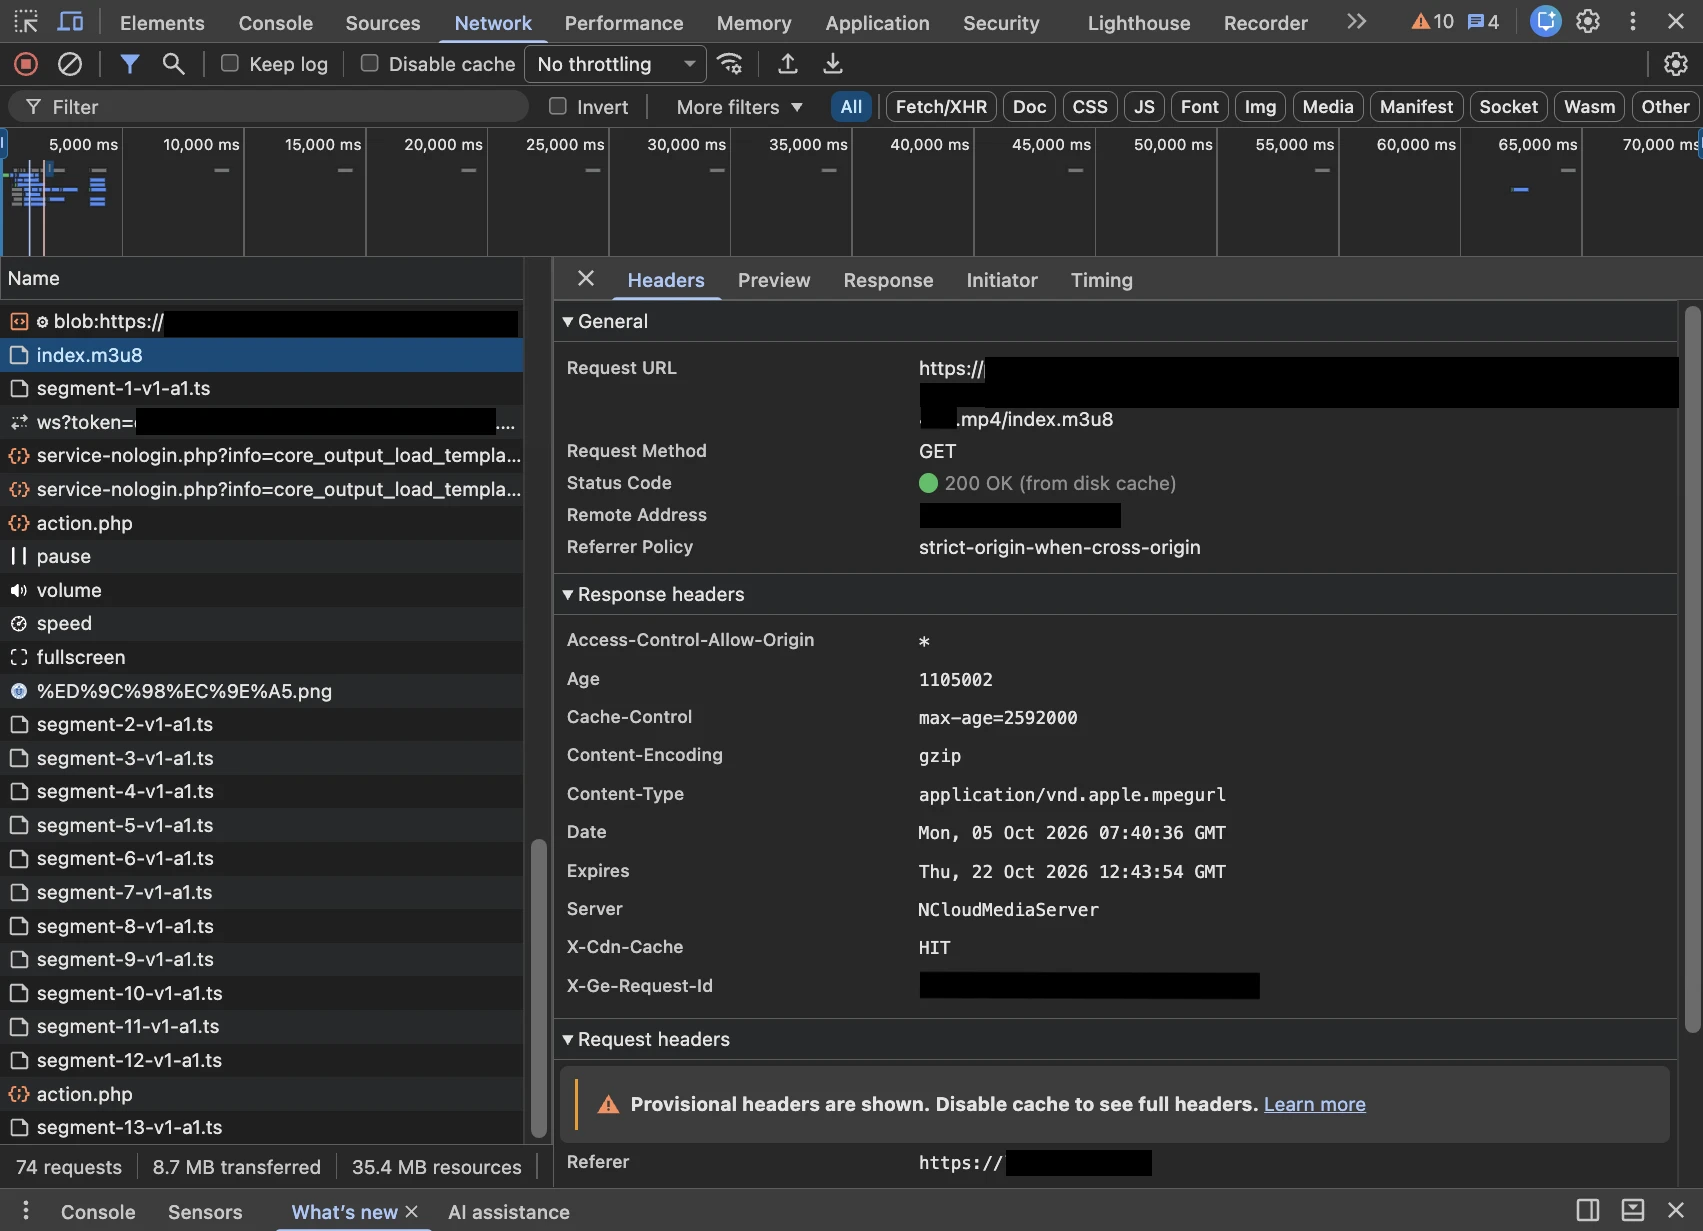Viewport: 1703px width, 1231px height.
Task: Import HAR file upload icon
Action: [x=788, y=64]
